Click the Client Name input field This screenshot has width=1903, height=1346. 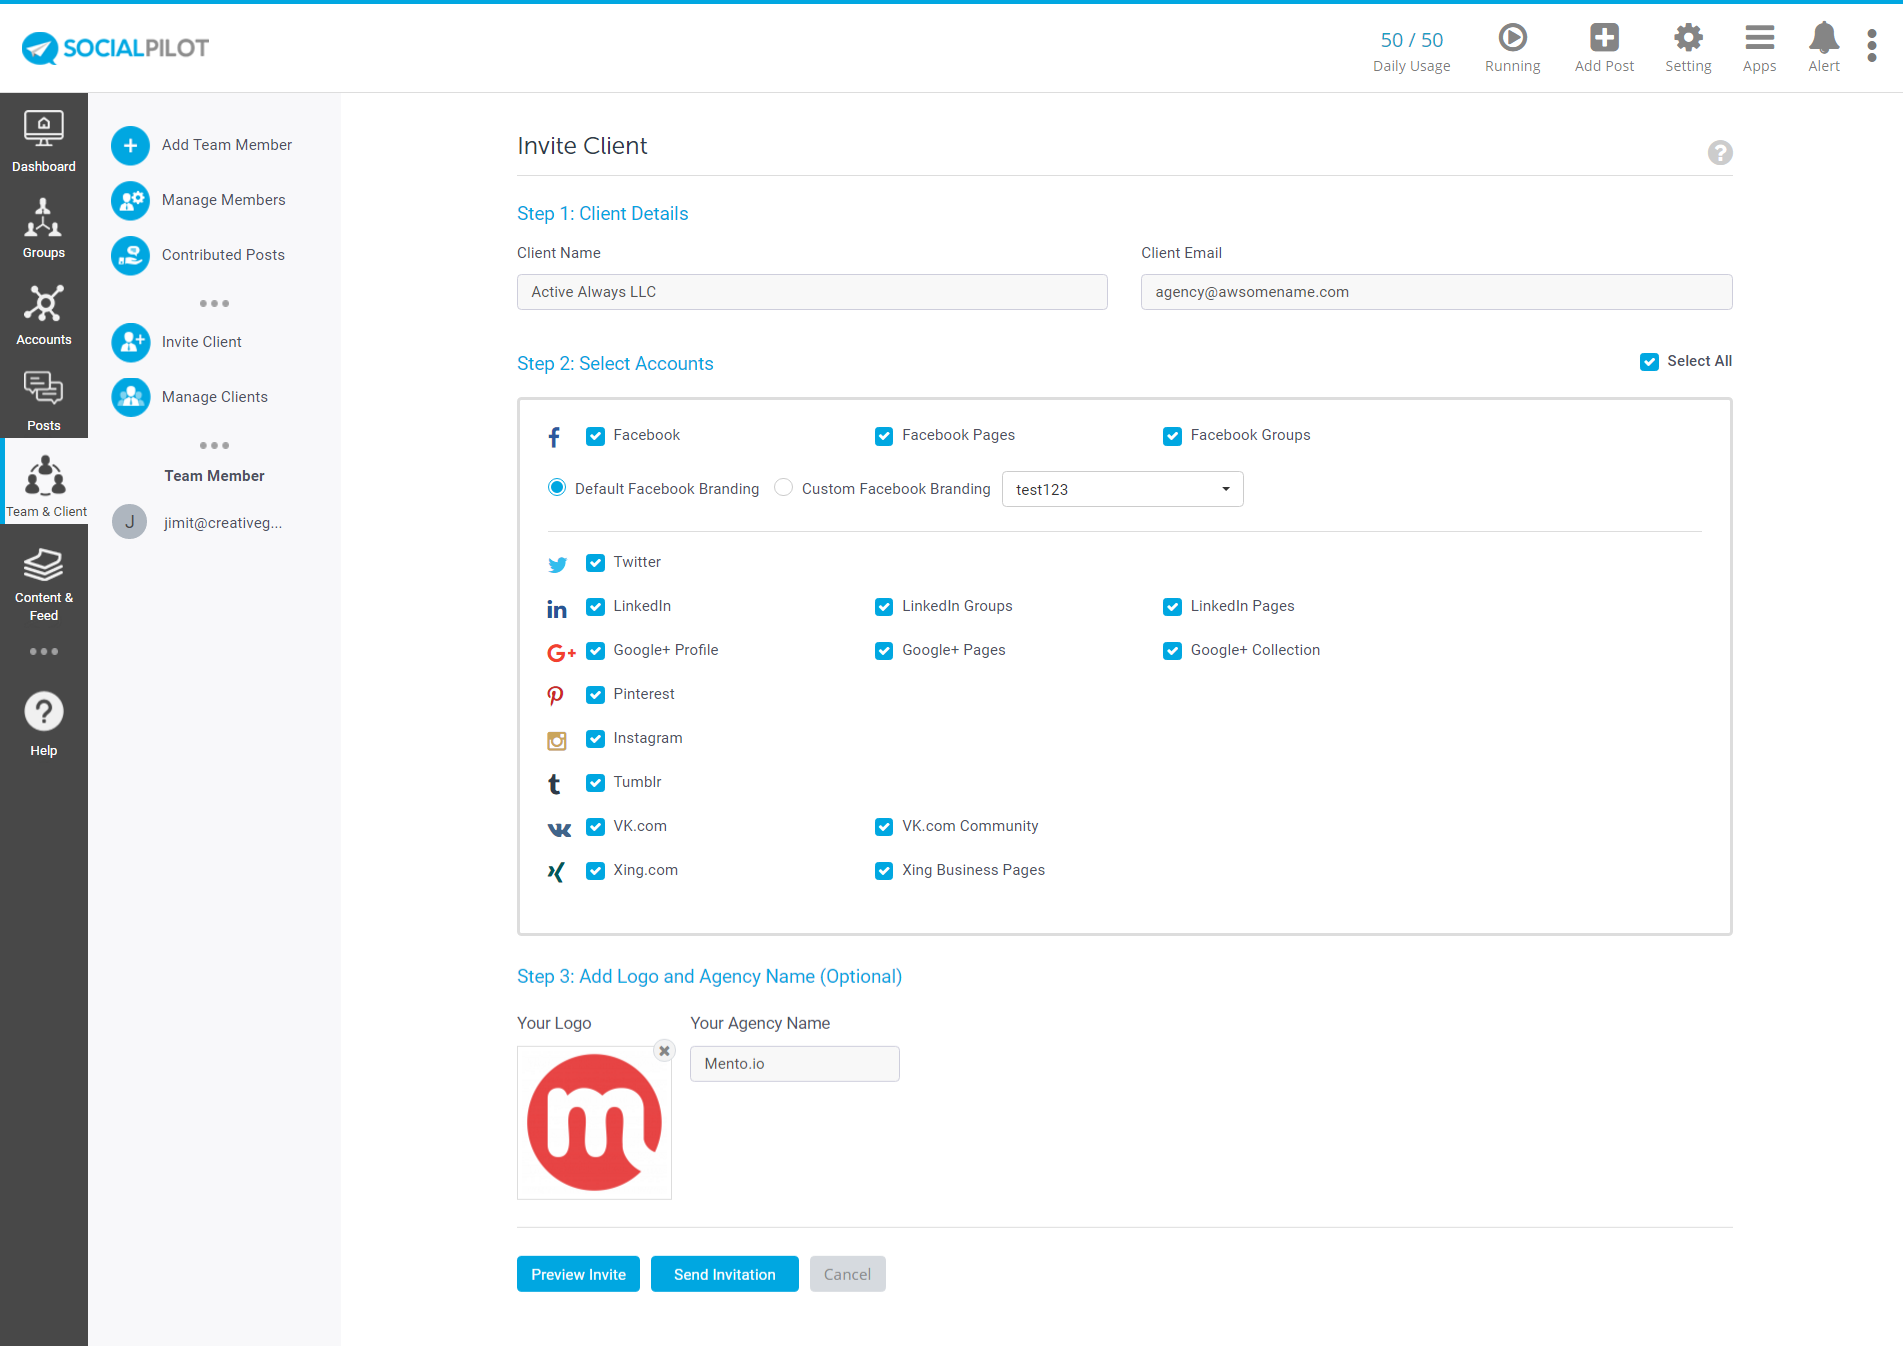(812, 292)
